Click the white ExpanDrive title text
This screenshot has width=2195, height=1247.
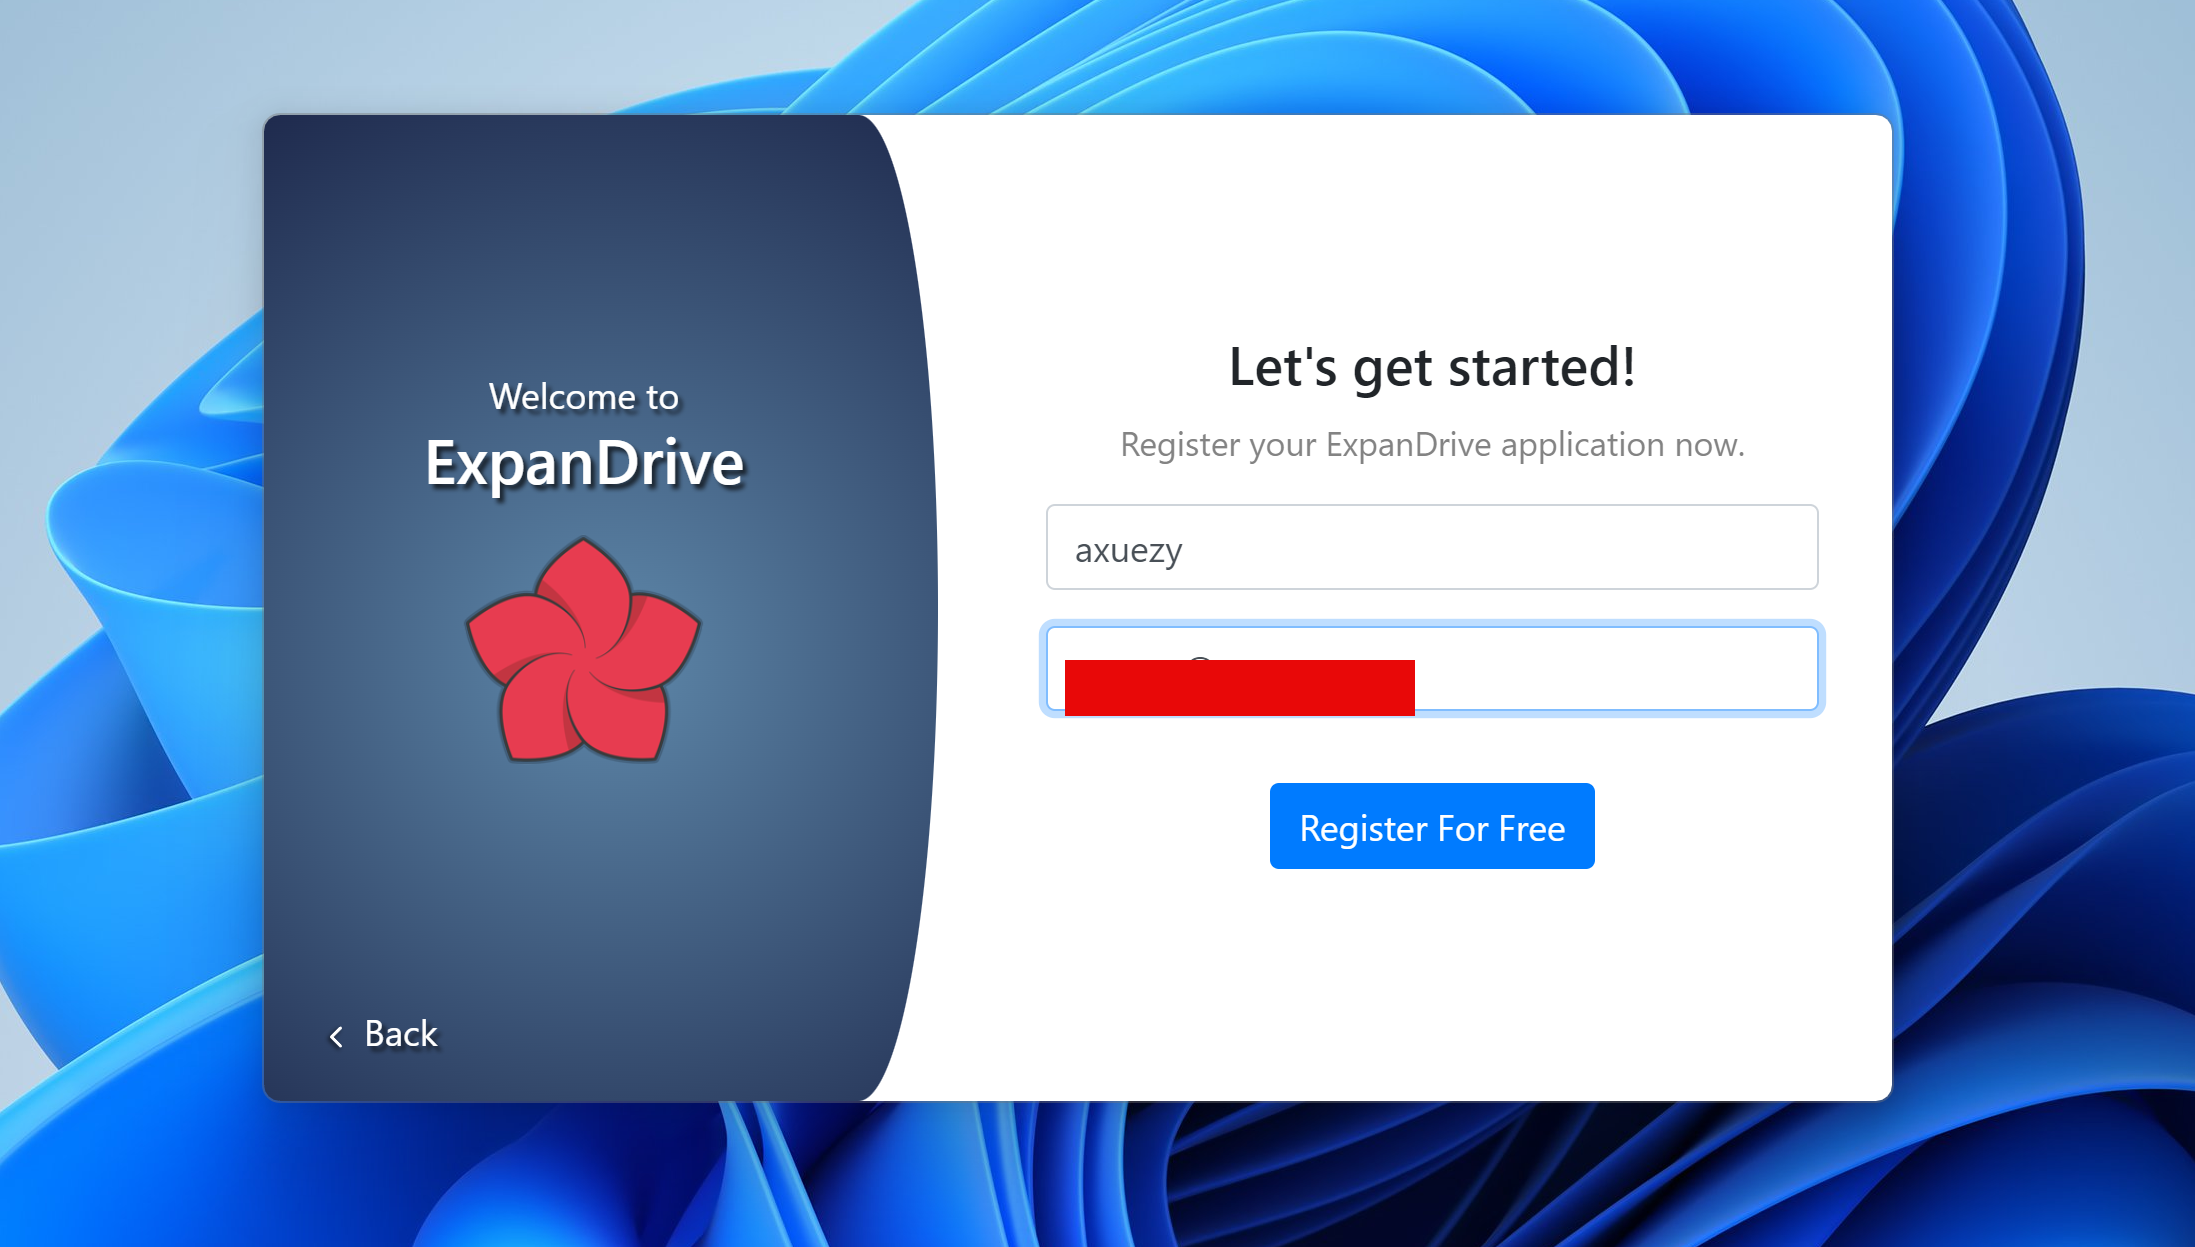pyautogui.click(x=584, y=464)
